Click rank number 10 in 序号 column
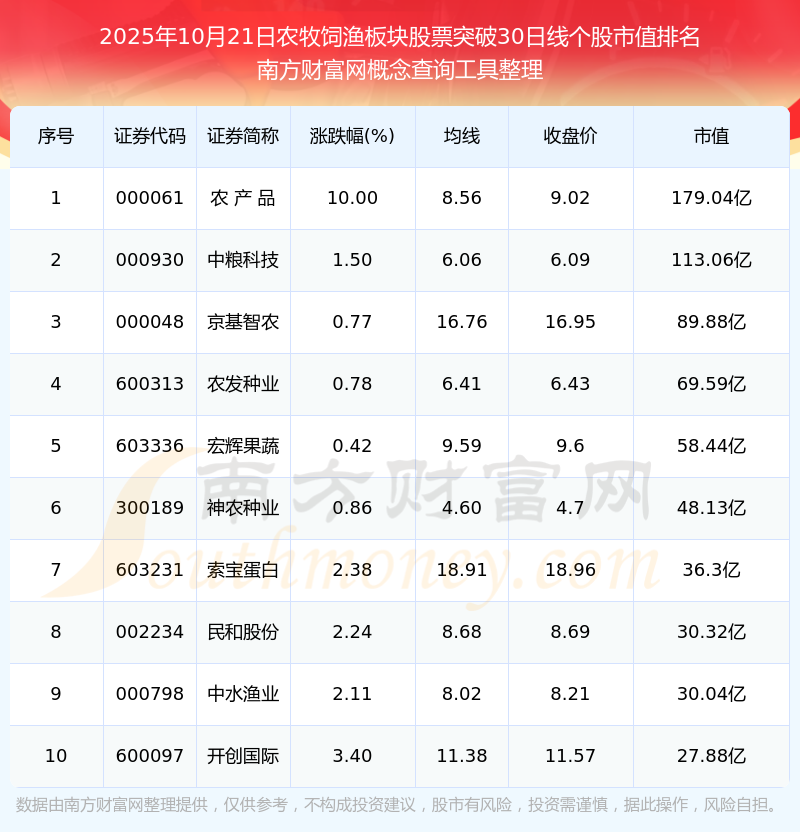The width and height of the screenshot is (800, 832). click(x=56, y=757)
